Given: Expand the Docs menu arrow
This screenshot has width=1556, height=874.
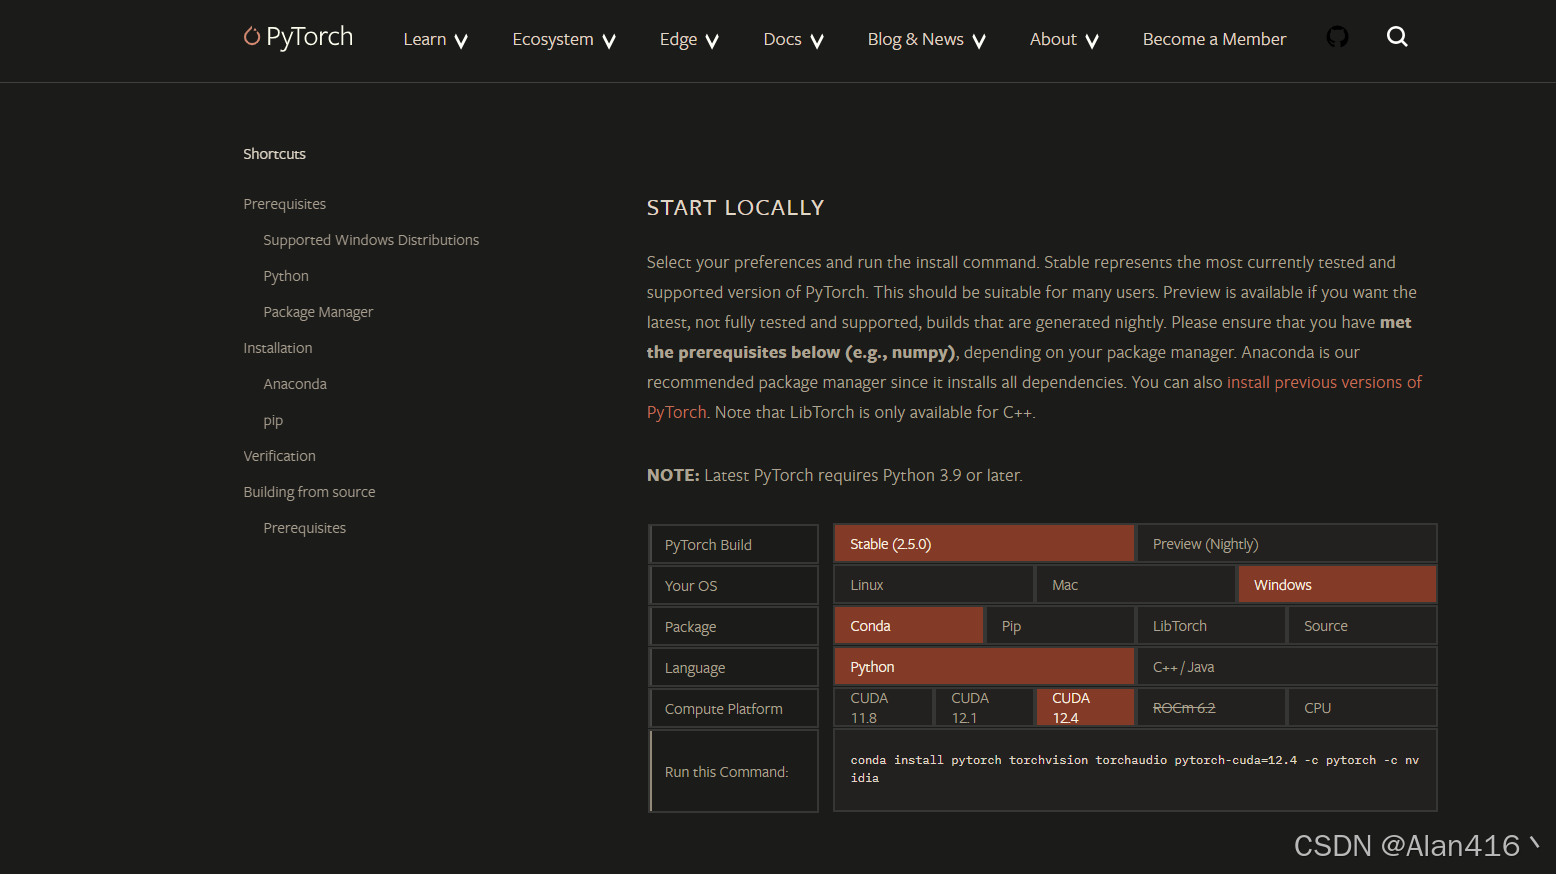Looking at the screenshot, I should [x=817, y=41].
